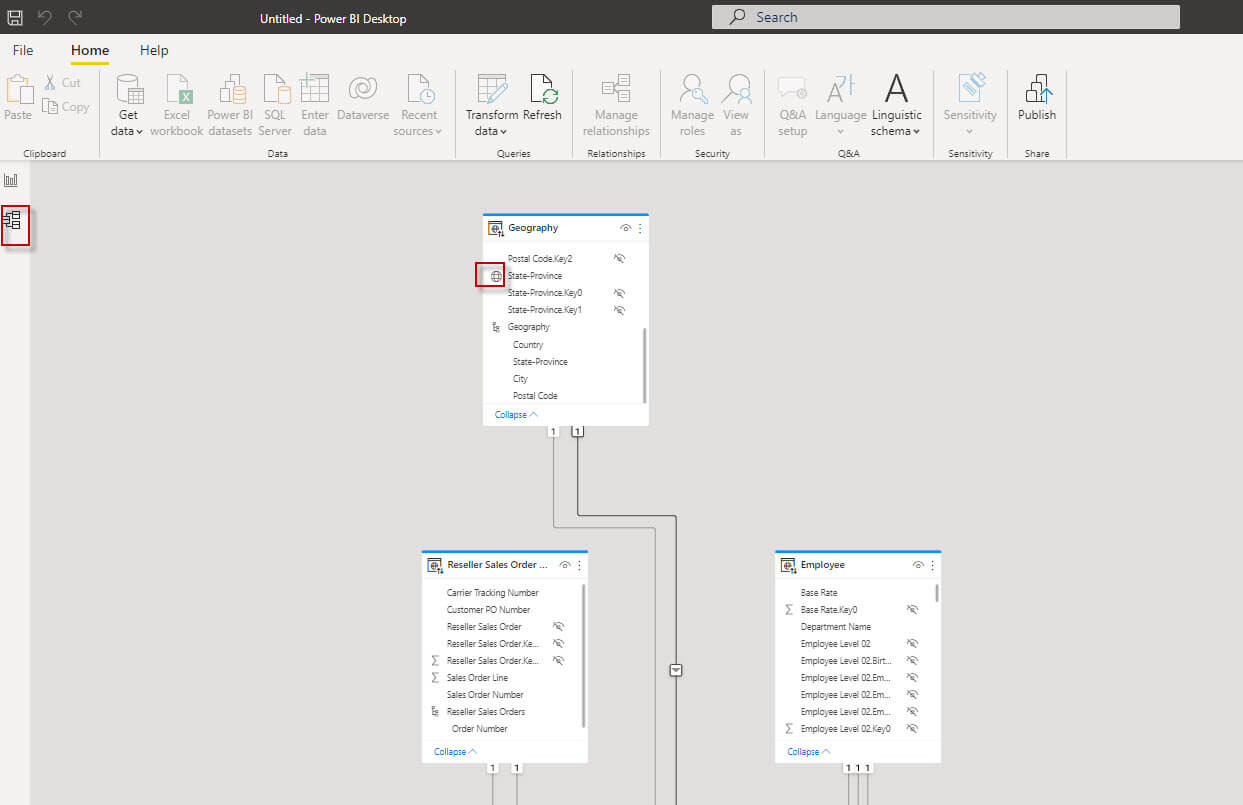Click the Refresh icon in Queries group
The image size is (1243, 805).
point(542,98)
